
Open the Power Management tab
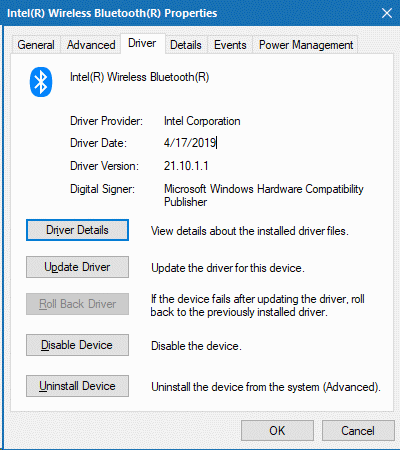pyautogui.click(x=306, y=45)
